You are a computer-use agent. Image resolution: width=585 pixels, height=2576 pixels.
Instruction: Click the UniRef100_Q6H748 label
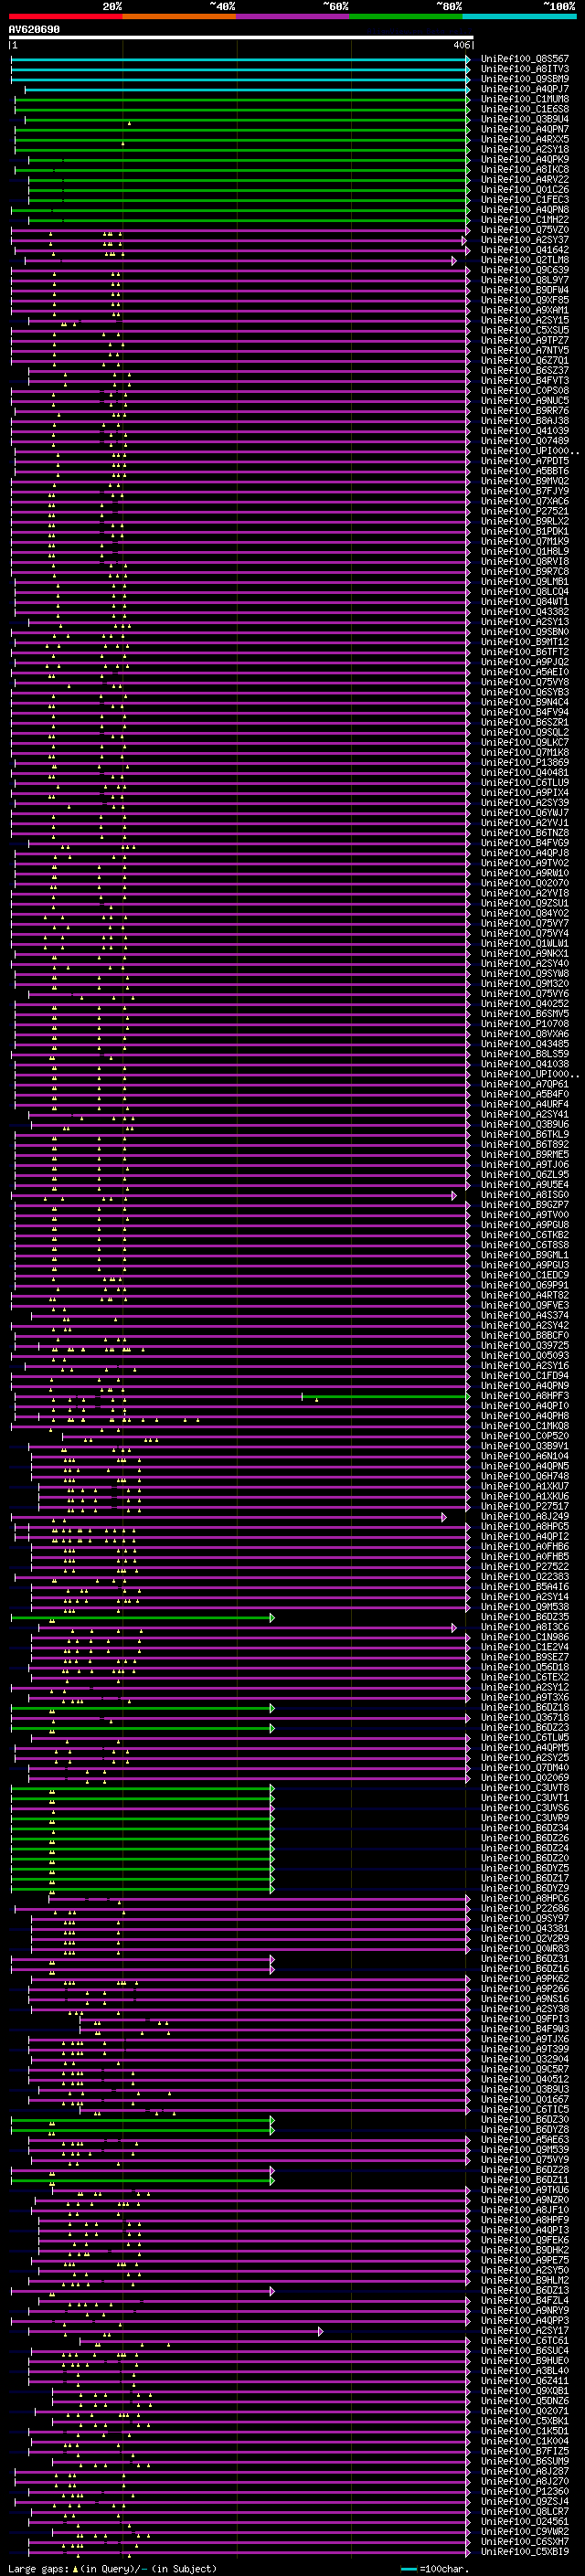pos(525,1476)
